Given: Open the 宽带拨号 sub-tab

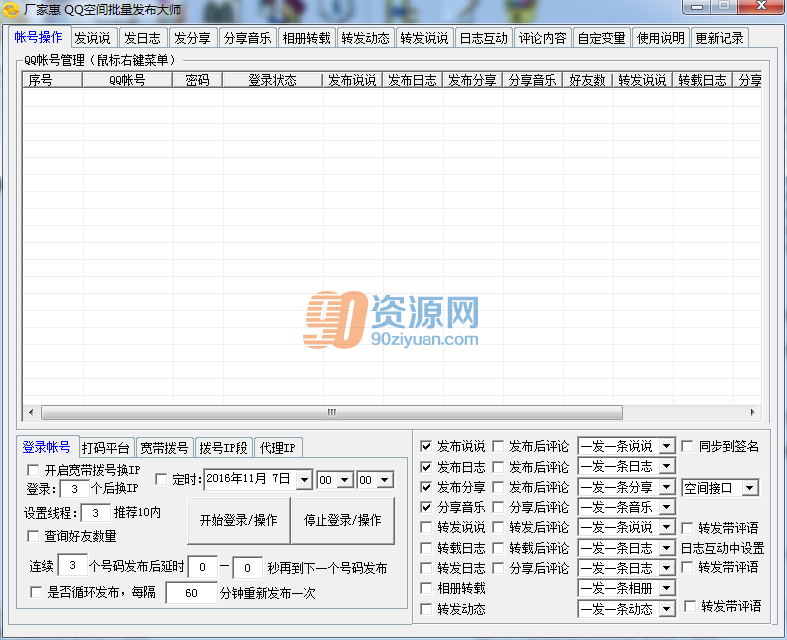Looking at the screenshot, I should pyautogui.click(x=164, y=448).
